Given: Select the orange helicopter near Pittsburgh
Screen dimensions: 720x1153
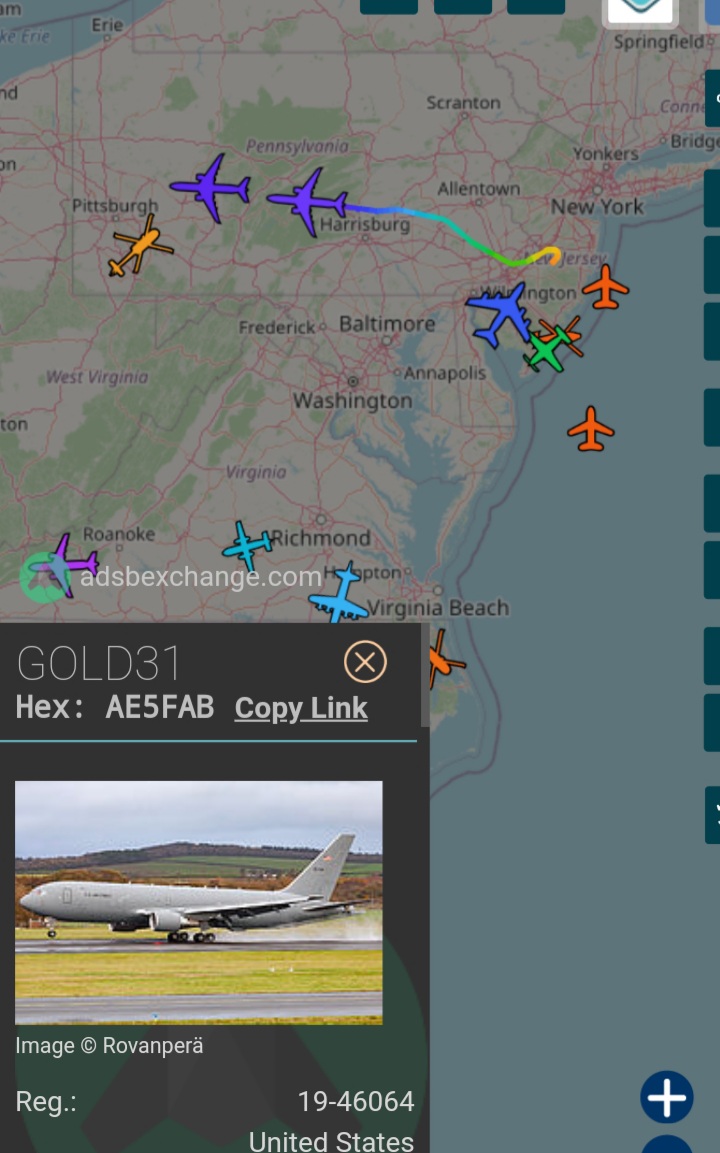Looking at the screenshot, I should (140, 246).
